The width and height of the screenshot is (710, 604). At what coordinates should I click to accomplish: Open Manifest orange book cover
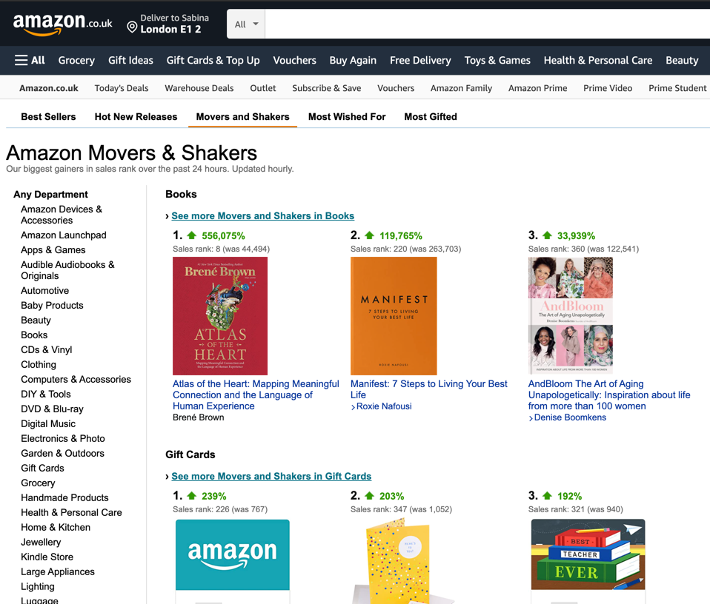pos(394,316)
